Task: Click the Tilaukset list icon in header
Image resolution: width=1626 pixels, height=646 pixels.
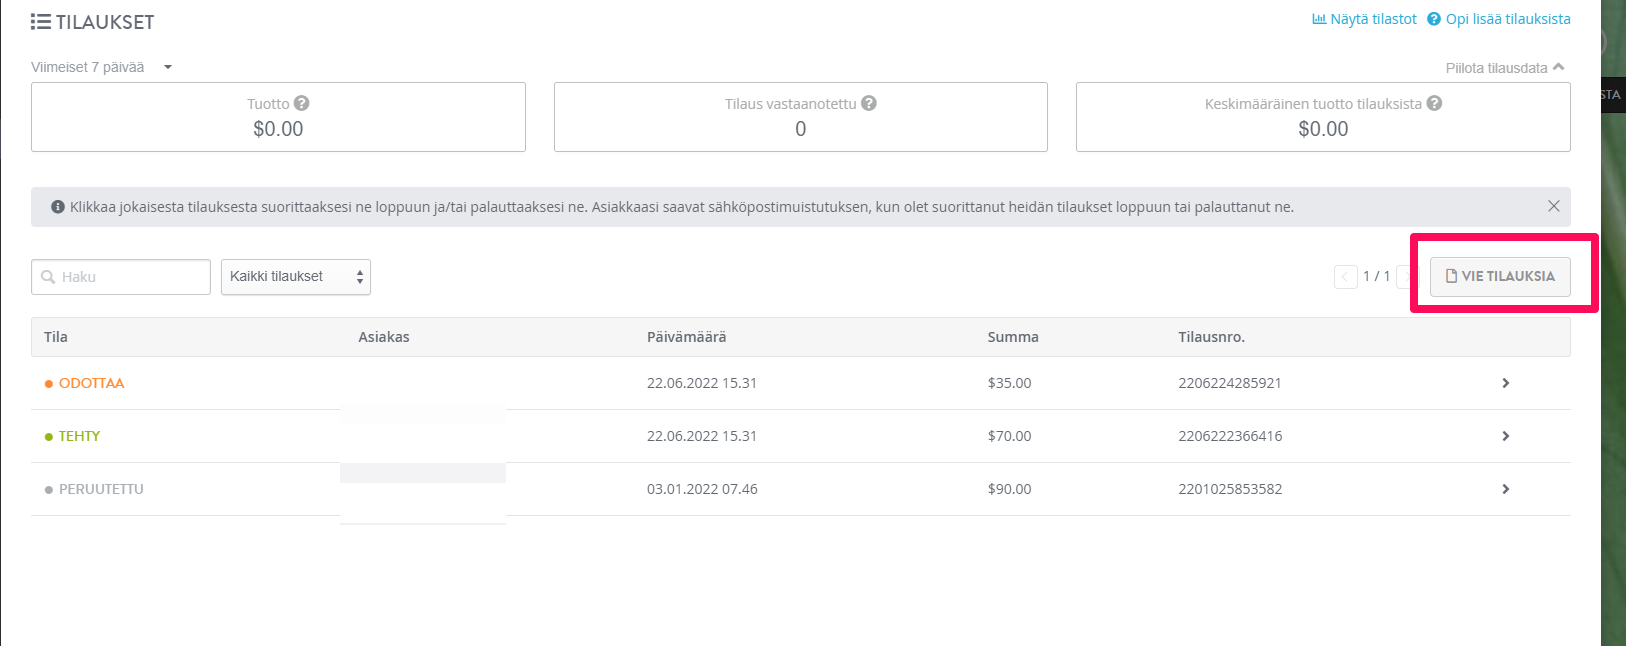Action: [41, 21]
